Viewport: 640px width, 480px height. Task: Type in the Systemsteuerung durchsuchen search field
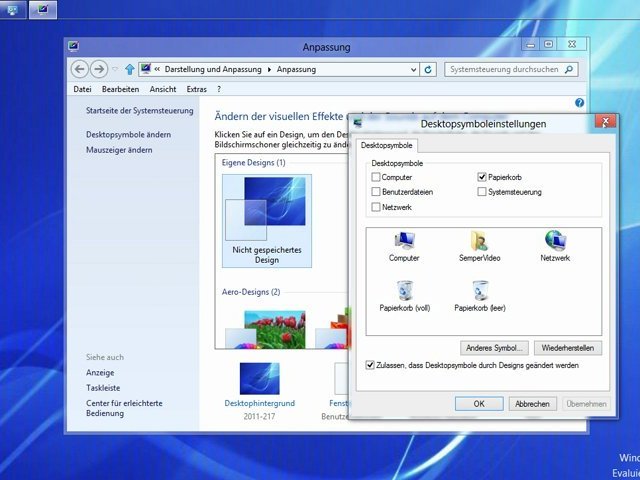pyautogui.click(x=505, y=69)
